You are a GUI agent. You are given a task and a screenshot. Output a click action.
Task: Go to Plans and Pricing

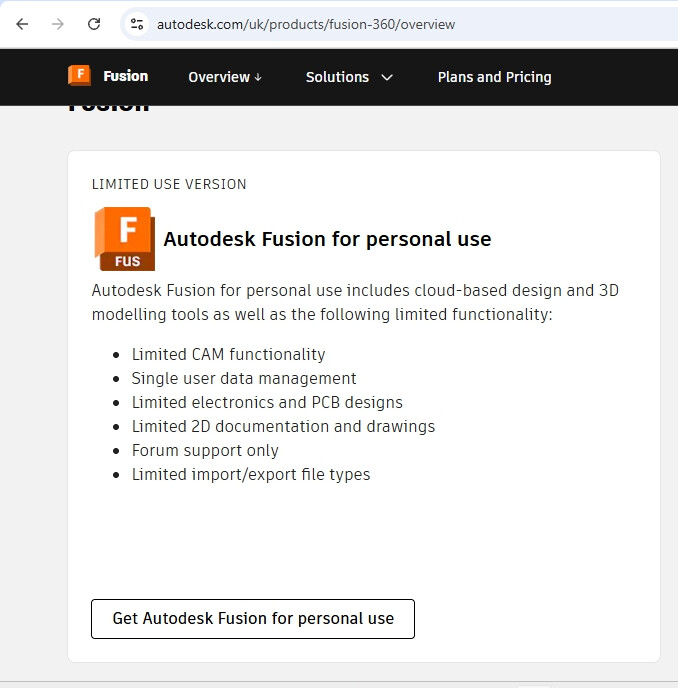click(x=494, y=77)
